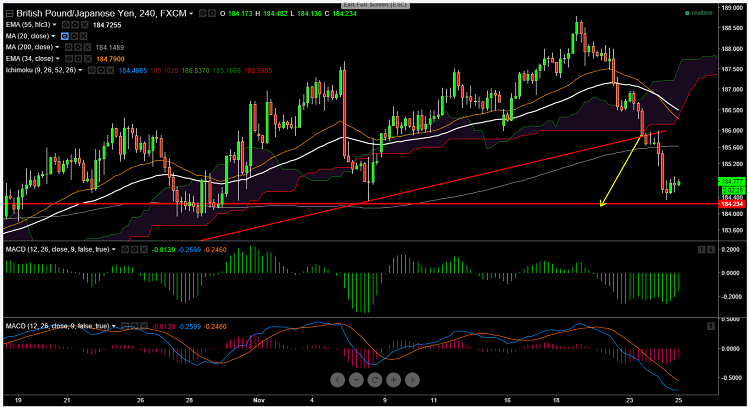Click the Ichimoku value 186.8370
Viewport: 748px width, 407px height.
195,70
